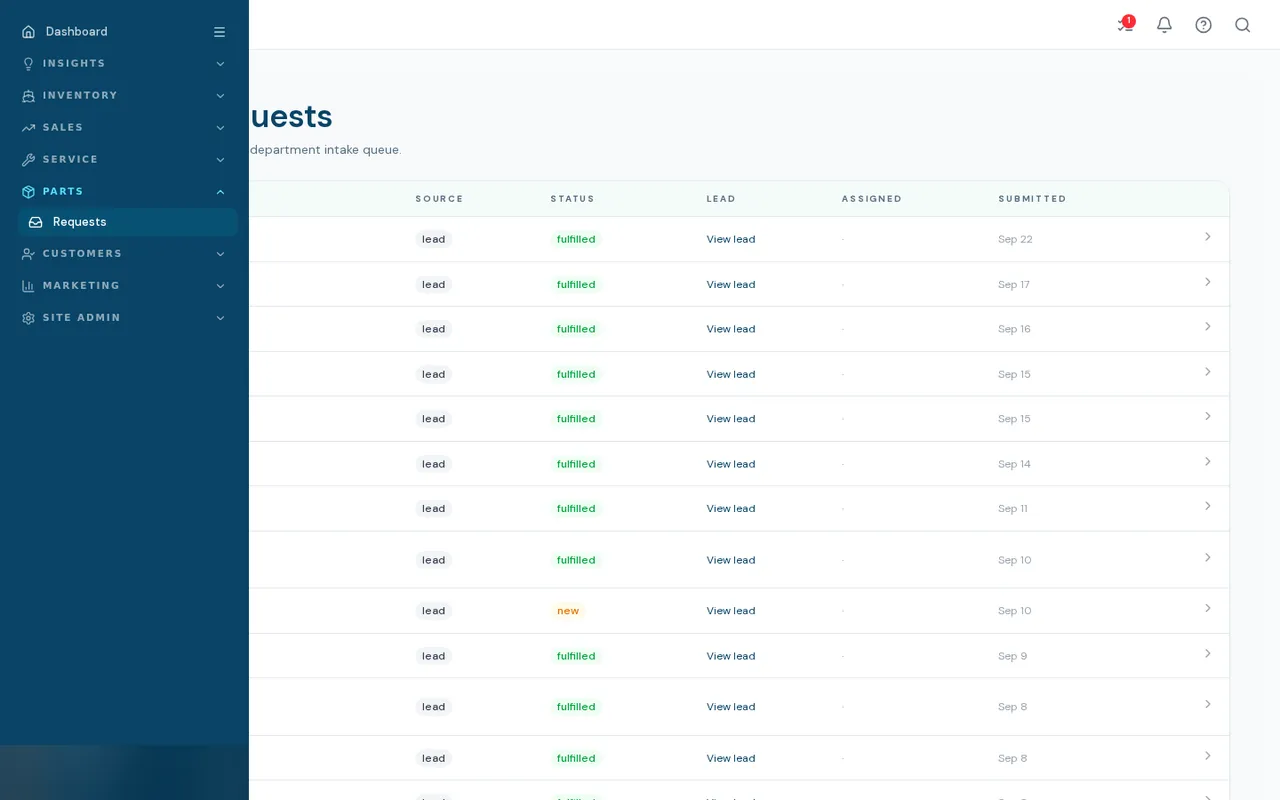Open View lead for Sep 22 row

click(731, 239)
